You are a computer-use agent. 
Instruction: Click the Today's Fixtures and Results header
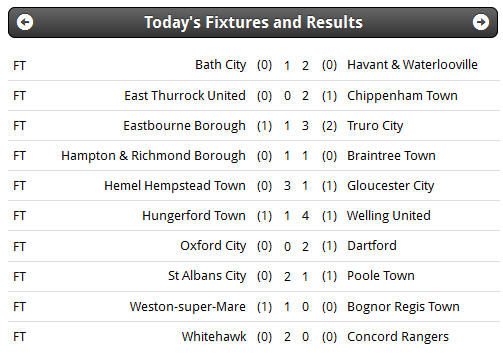click(253, 22)
